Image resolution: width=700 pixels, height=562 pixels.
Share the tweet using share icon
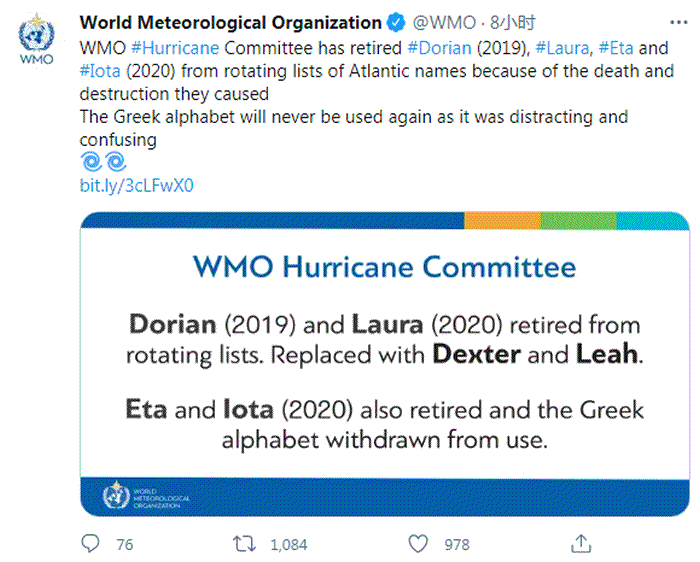tap(580, 544)
